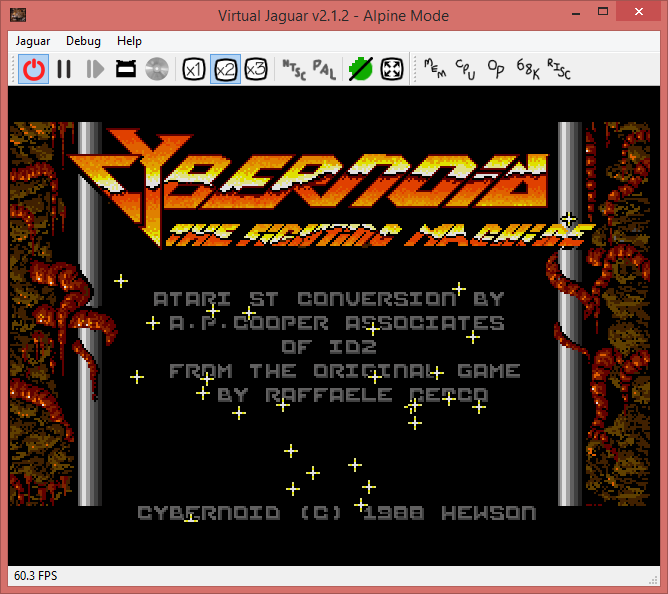Click the CD disc icon
The image size is (668, 594).
[156, 69]
